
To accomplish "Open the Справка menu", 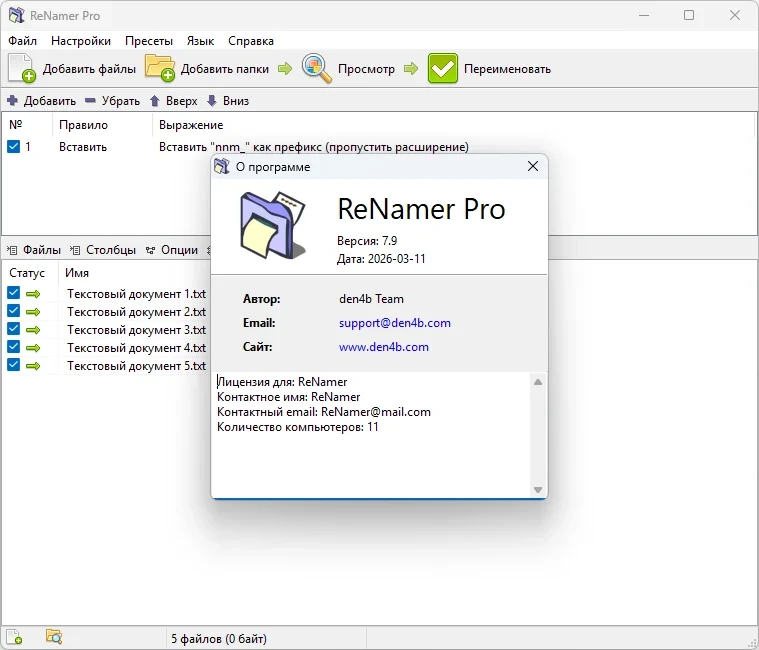I will click(251, 41).
